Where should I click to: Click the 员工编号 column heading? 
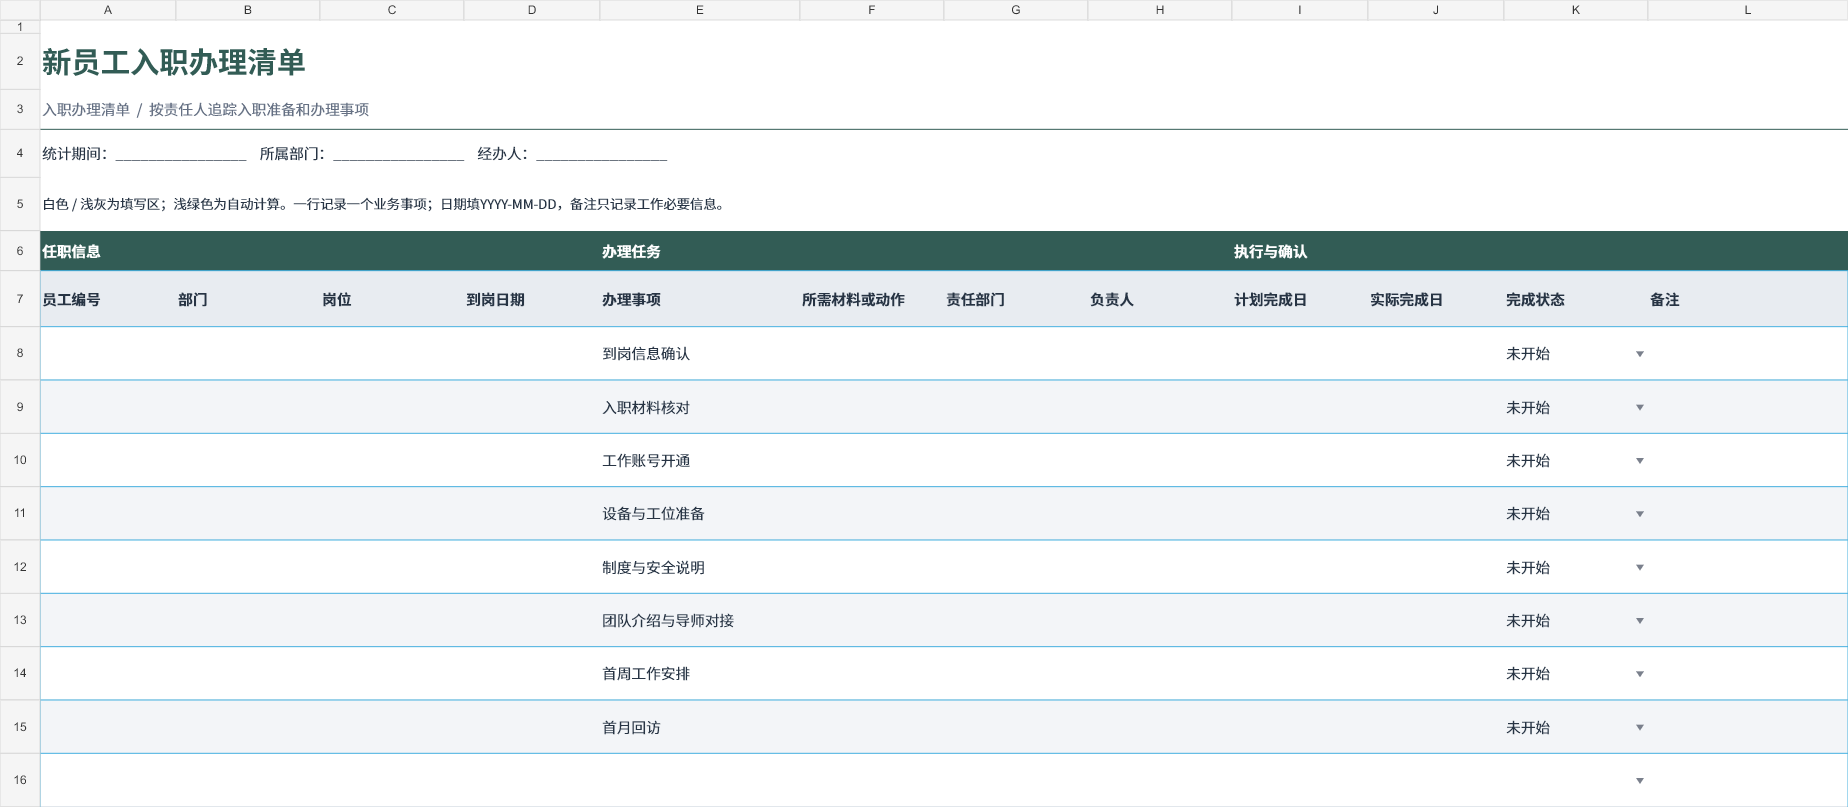pos(108,299)
